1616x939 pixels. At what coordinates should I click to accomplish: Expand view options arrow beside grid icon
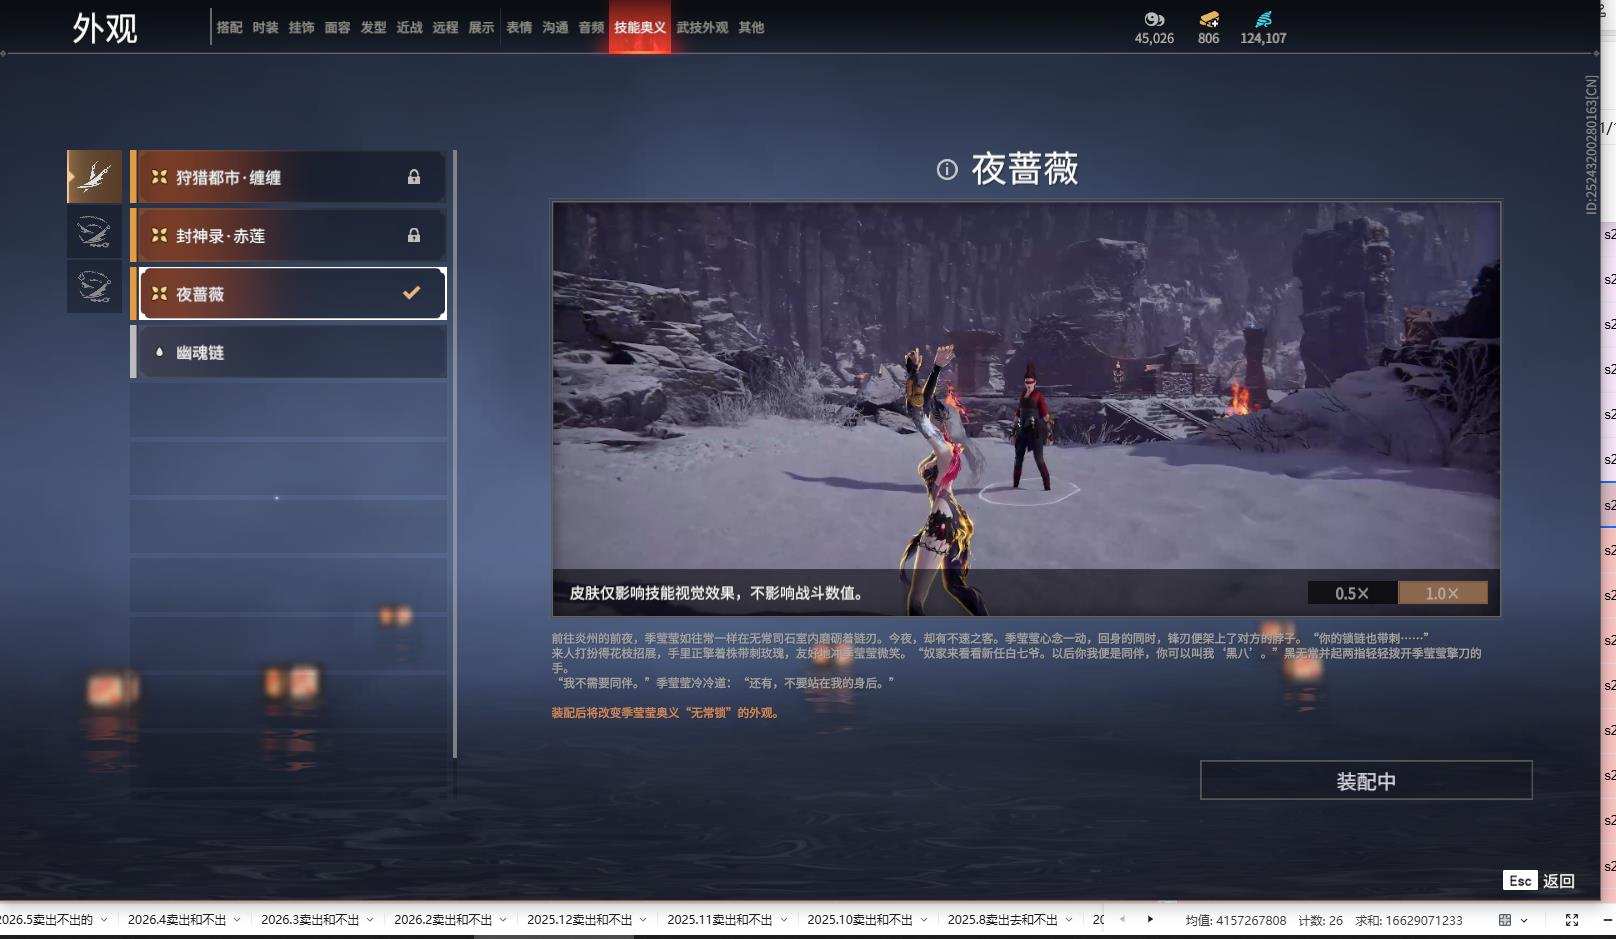click(x=1524, y=920)
